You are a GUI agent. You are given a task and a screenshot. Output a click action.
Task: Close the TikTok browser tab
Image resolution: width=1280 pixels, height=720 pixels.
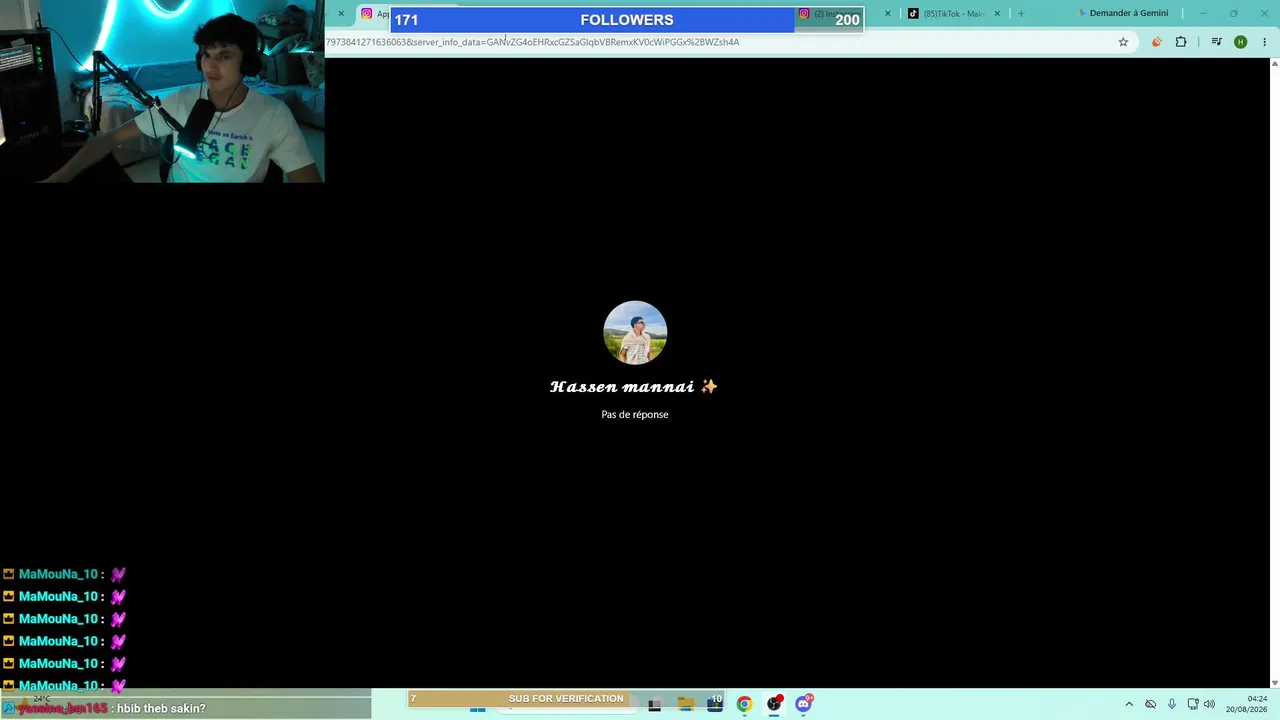(997, 14)
